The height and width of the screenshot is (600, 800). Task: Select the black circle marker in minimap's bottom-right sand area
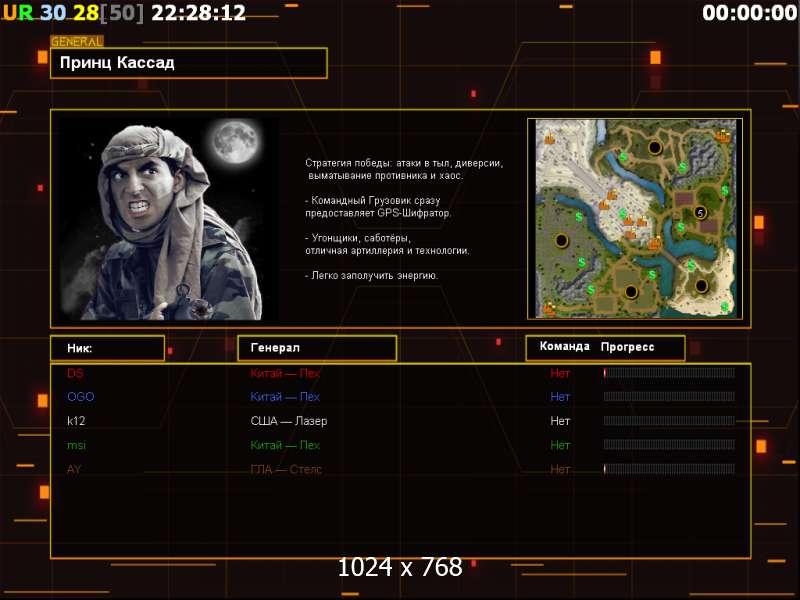(x=702, y=286)
